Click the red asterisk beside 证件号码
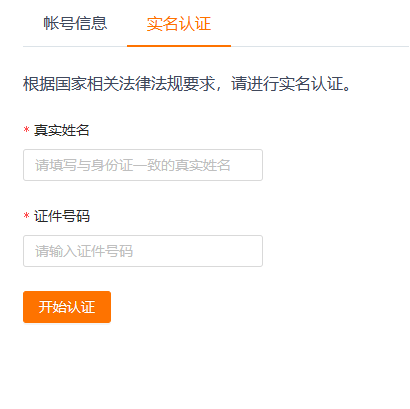 (x=27, y=216)
